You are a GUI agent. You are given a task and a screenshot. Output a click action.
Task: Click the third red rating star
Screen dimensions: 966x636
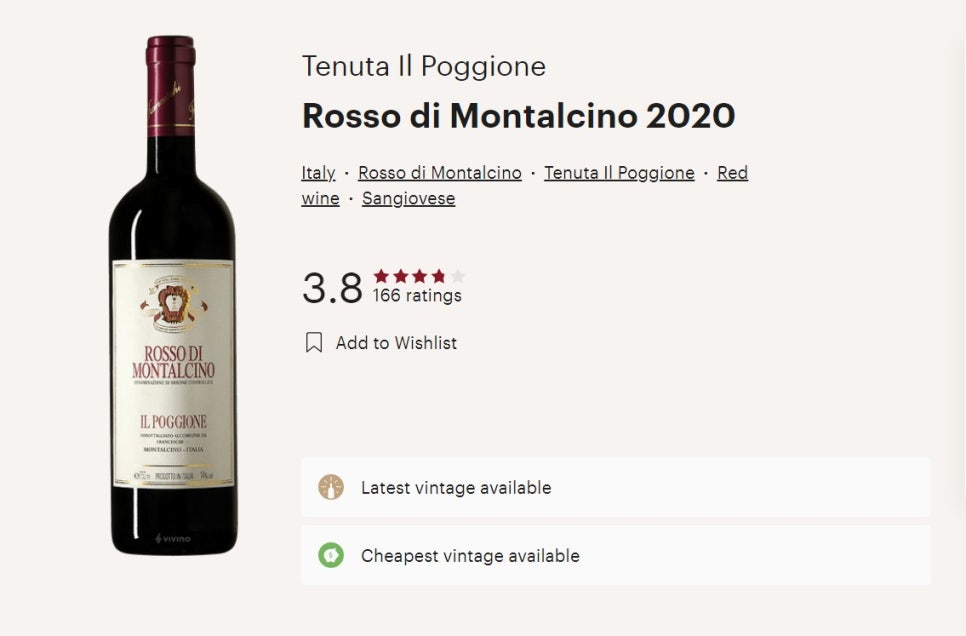click(420, 275)
